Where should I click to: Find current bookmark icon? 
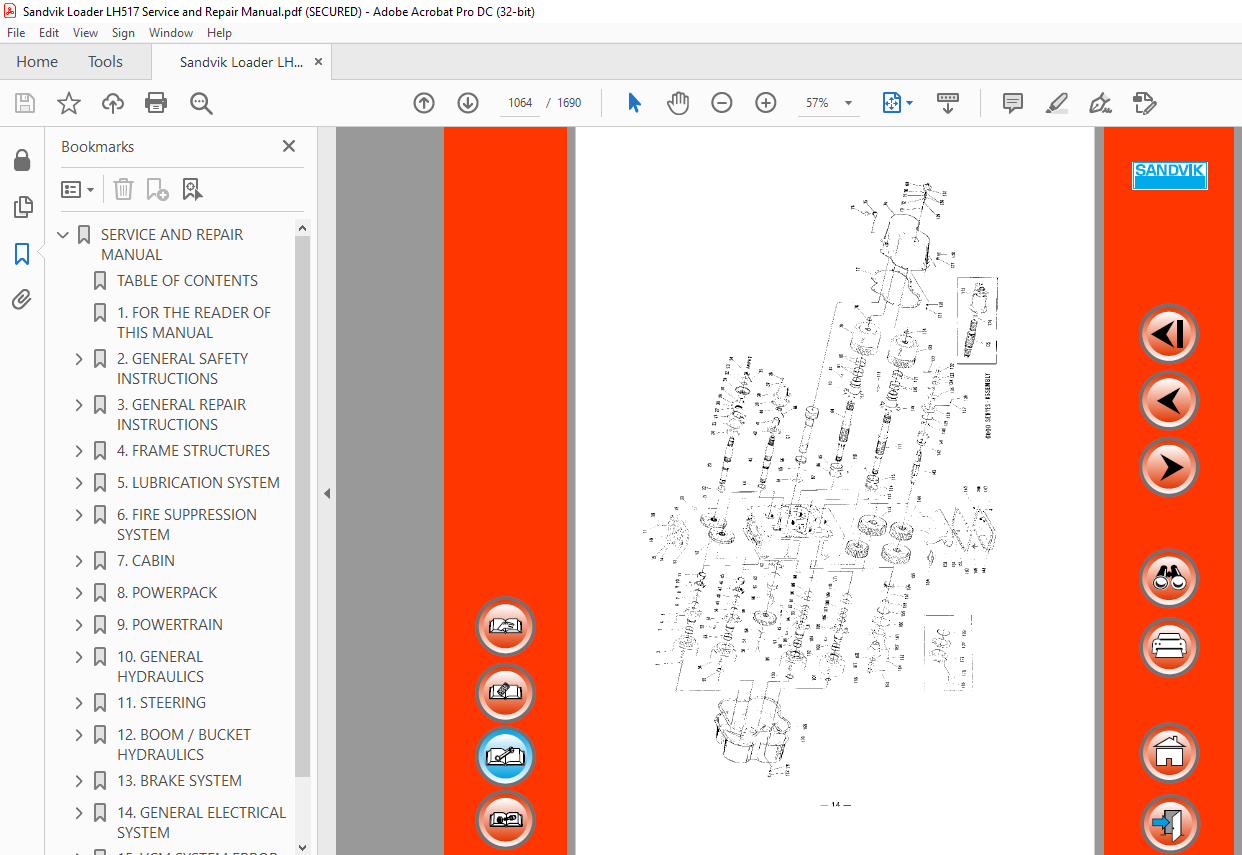click(192, 189)
